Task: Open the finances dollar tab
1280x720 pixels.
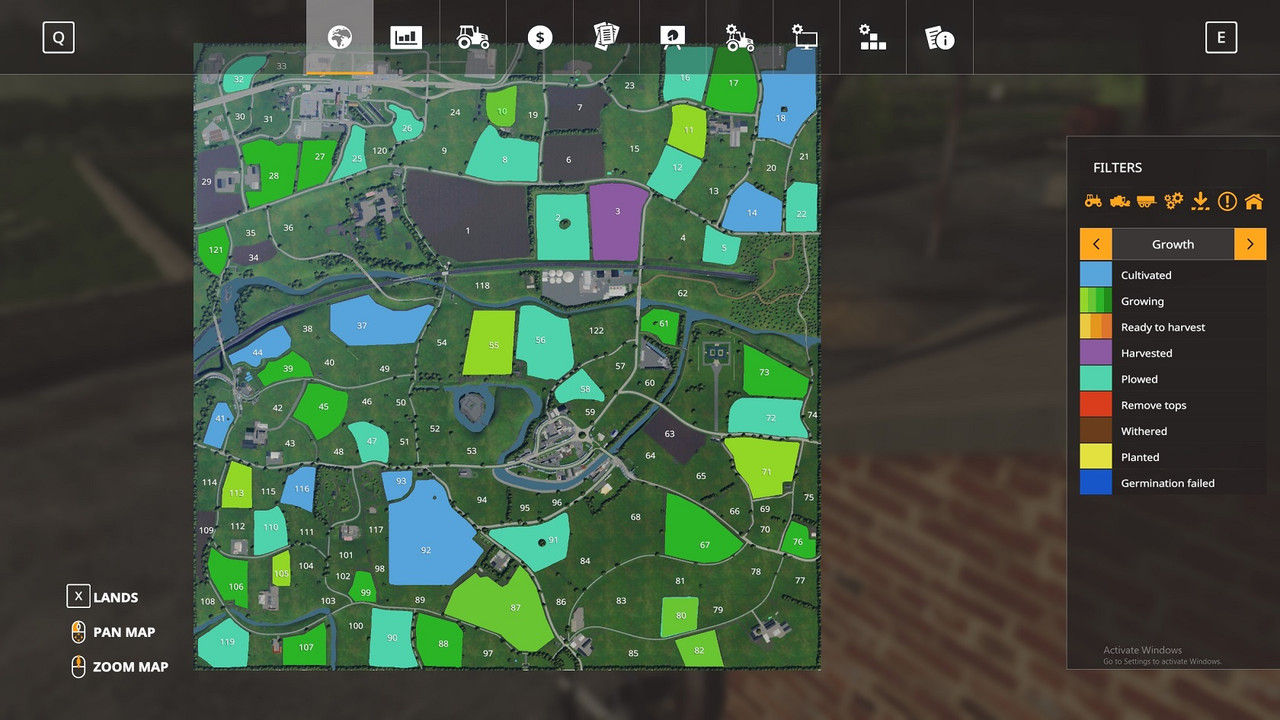Action: click(540, 38)
